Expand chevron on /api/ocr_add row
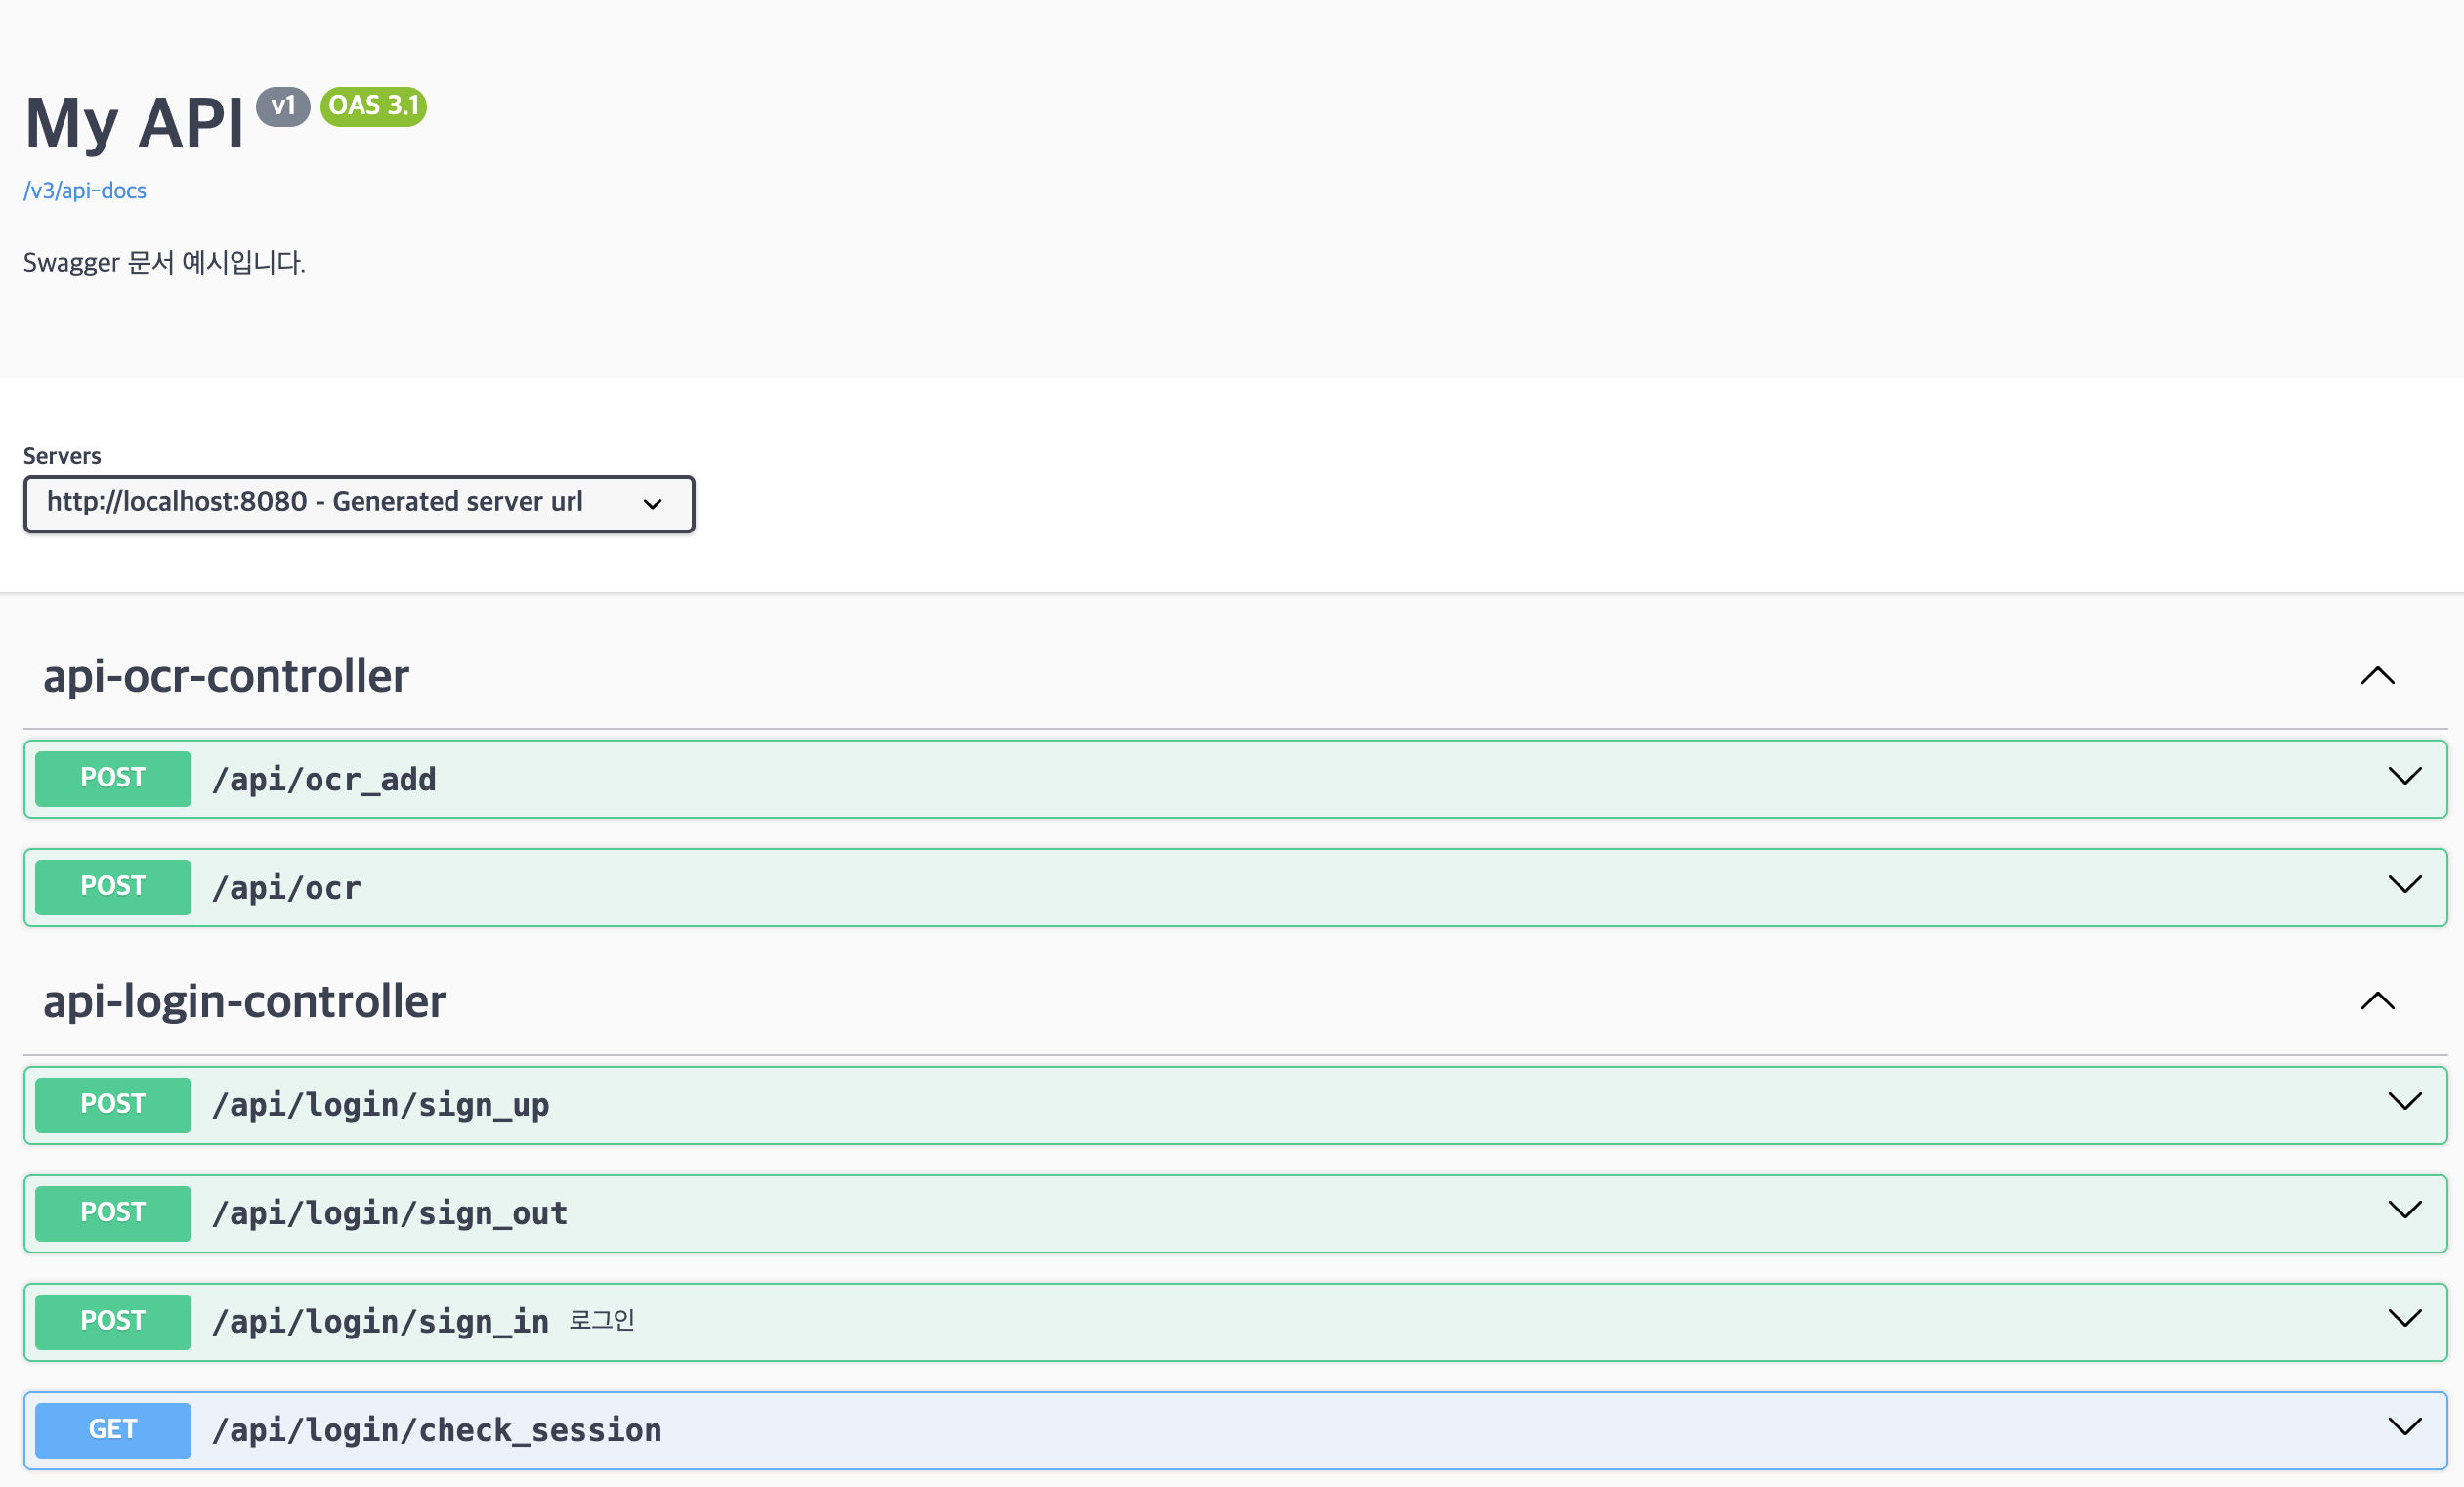This screenshot has height=1487, width=2464. point(2404,777)
